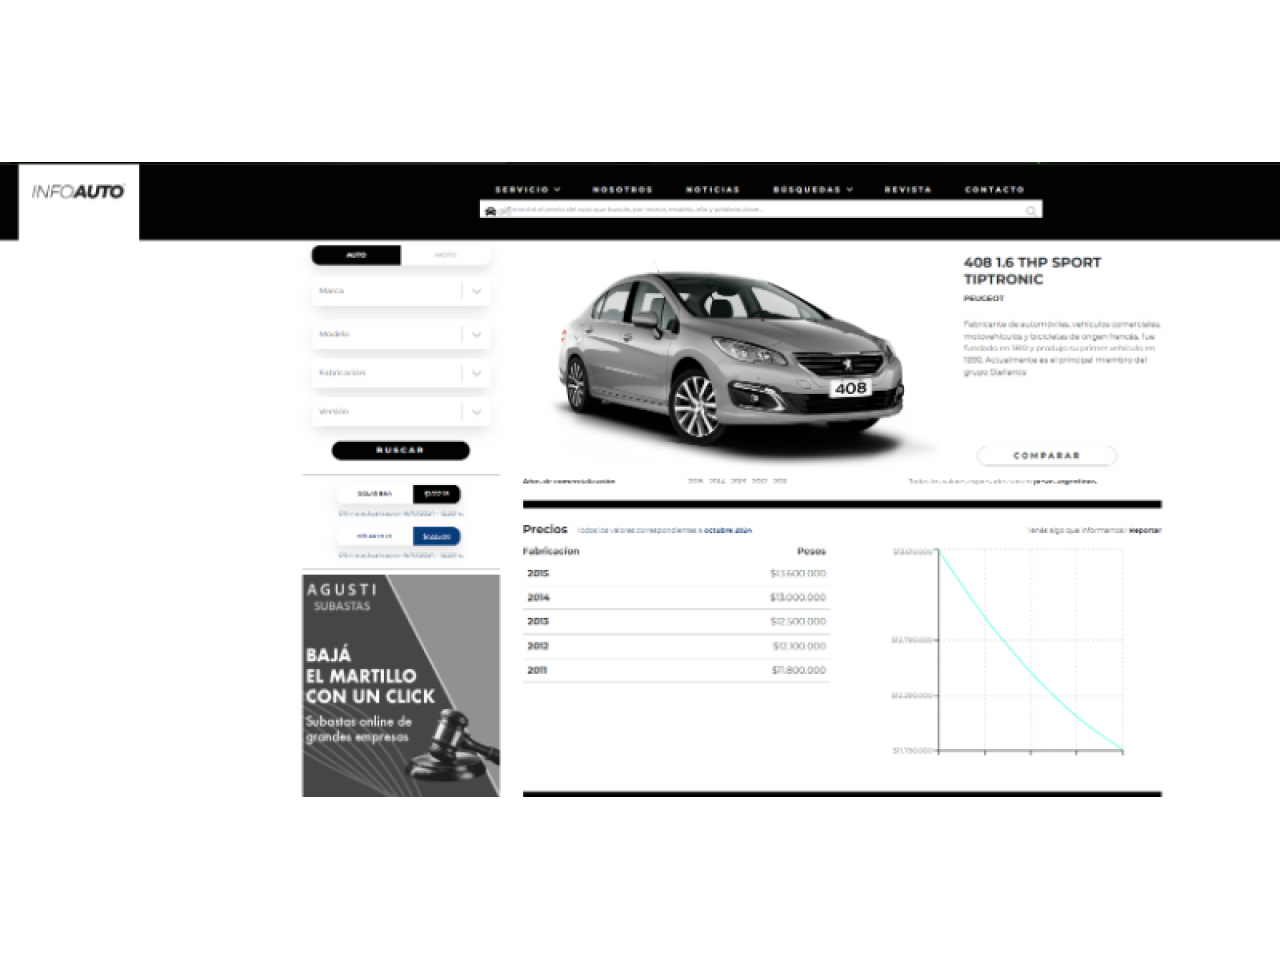Expand the Búsquedas menu

pos(813,189)
